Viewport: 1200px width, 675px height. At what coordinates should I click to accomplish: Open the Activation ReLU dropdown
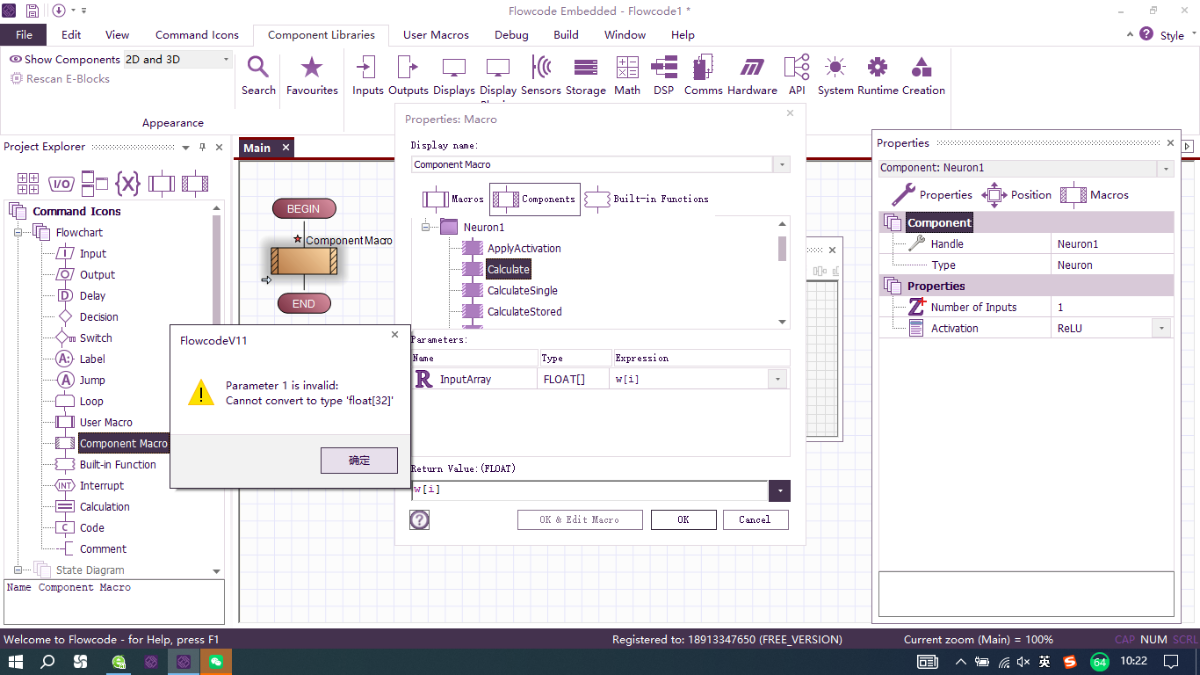(x=1162, y=328)
